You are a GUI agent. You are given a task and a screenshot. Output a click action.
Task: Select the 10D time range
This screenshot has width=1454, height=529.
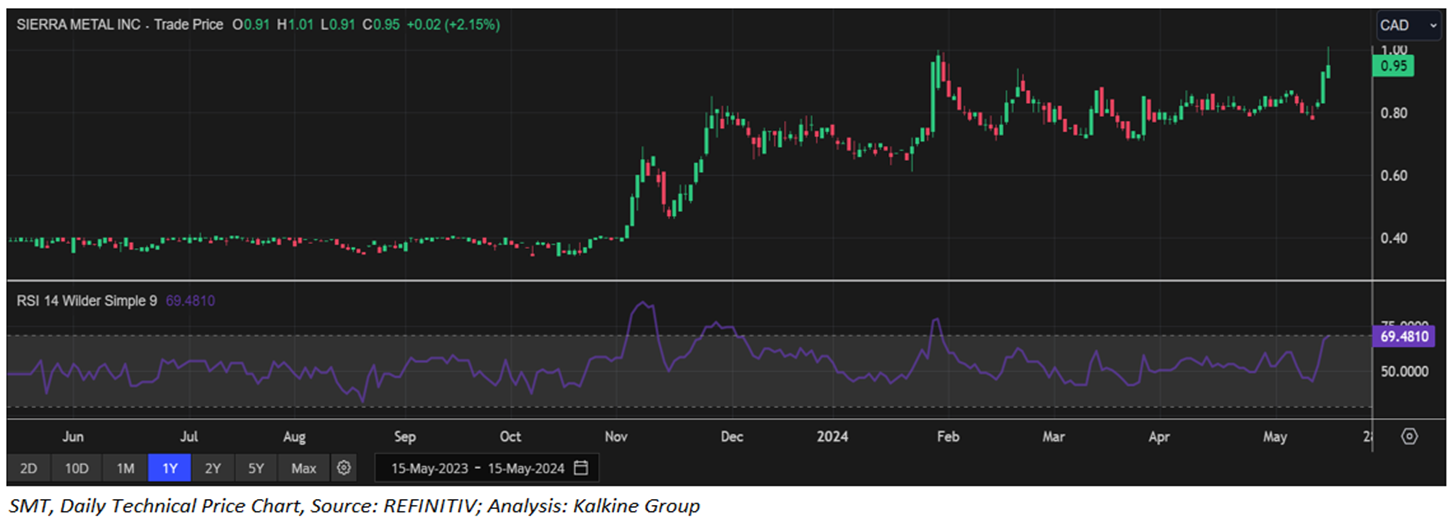pyautogui.click(x=77, y=468)
